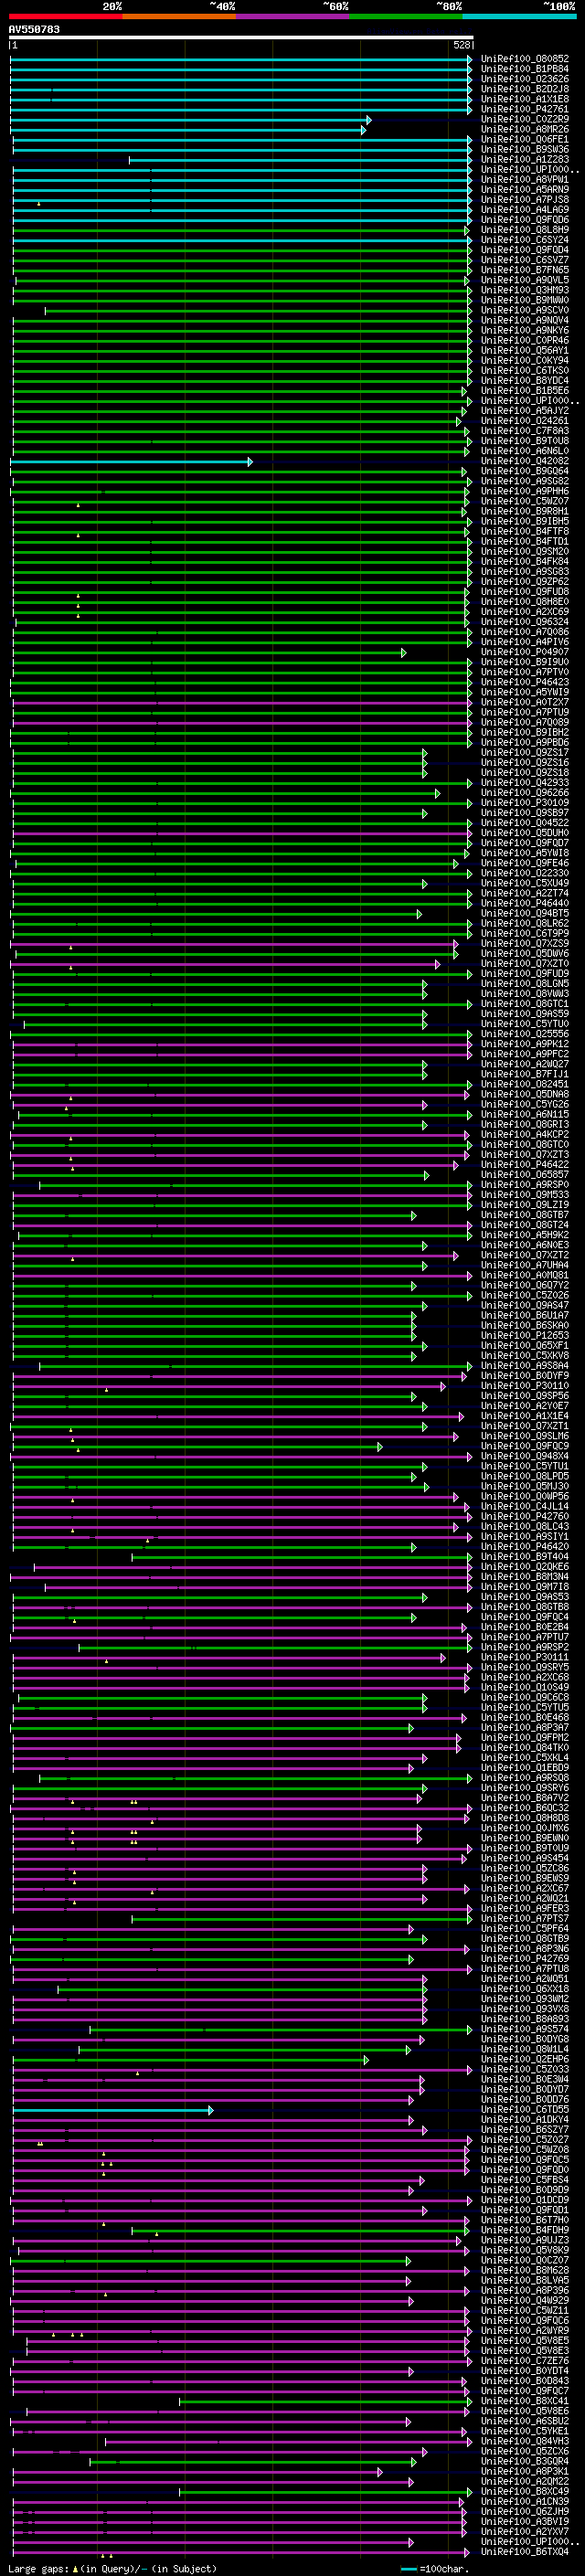Click the UniRef100_C6SY24 label

(525, 240)
